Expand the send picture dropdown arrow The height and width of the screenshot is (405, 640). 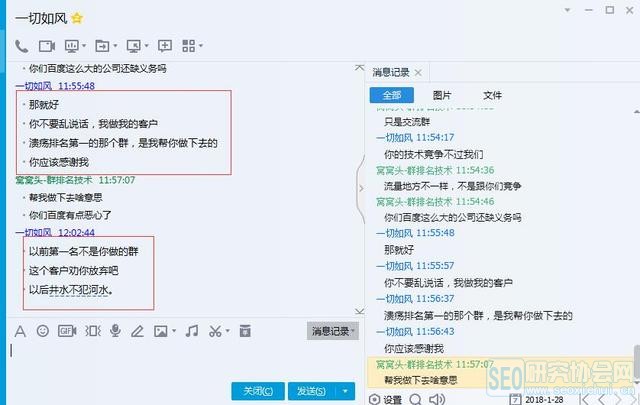174,331
